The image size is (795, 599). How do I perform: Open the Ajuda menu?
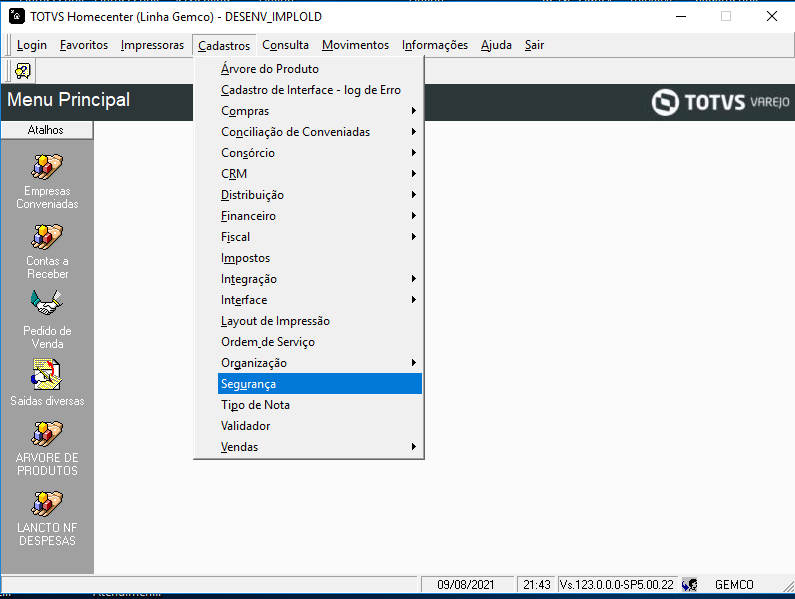[x=496, y=45]
